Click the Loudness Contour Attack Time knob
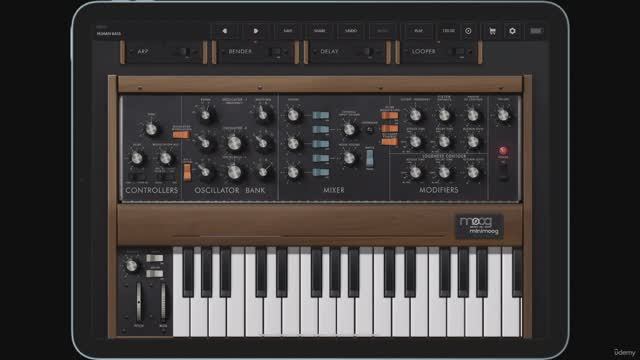Image resolution: width=640 pixels, height=360 pixels. click(x=415, y=172)
